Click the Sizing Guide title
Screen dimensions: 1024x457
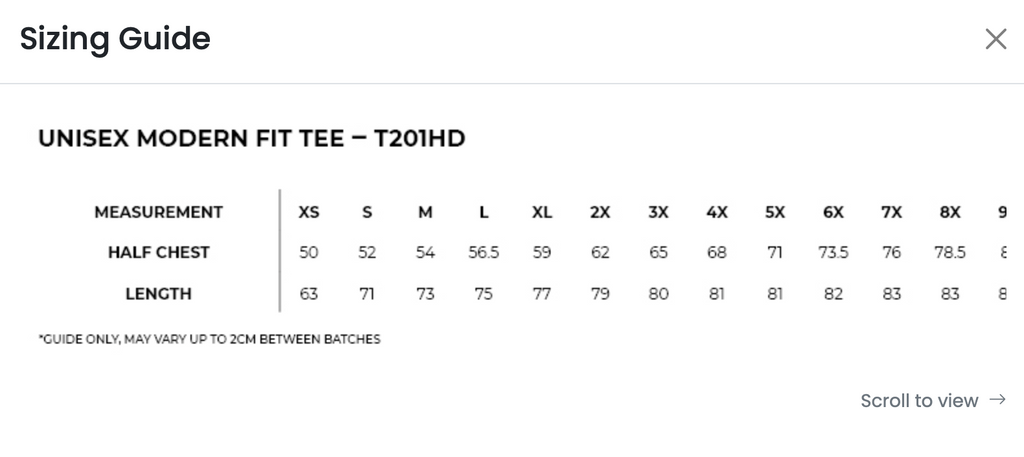(115, 39)
